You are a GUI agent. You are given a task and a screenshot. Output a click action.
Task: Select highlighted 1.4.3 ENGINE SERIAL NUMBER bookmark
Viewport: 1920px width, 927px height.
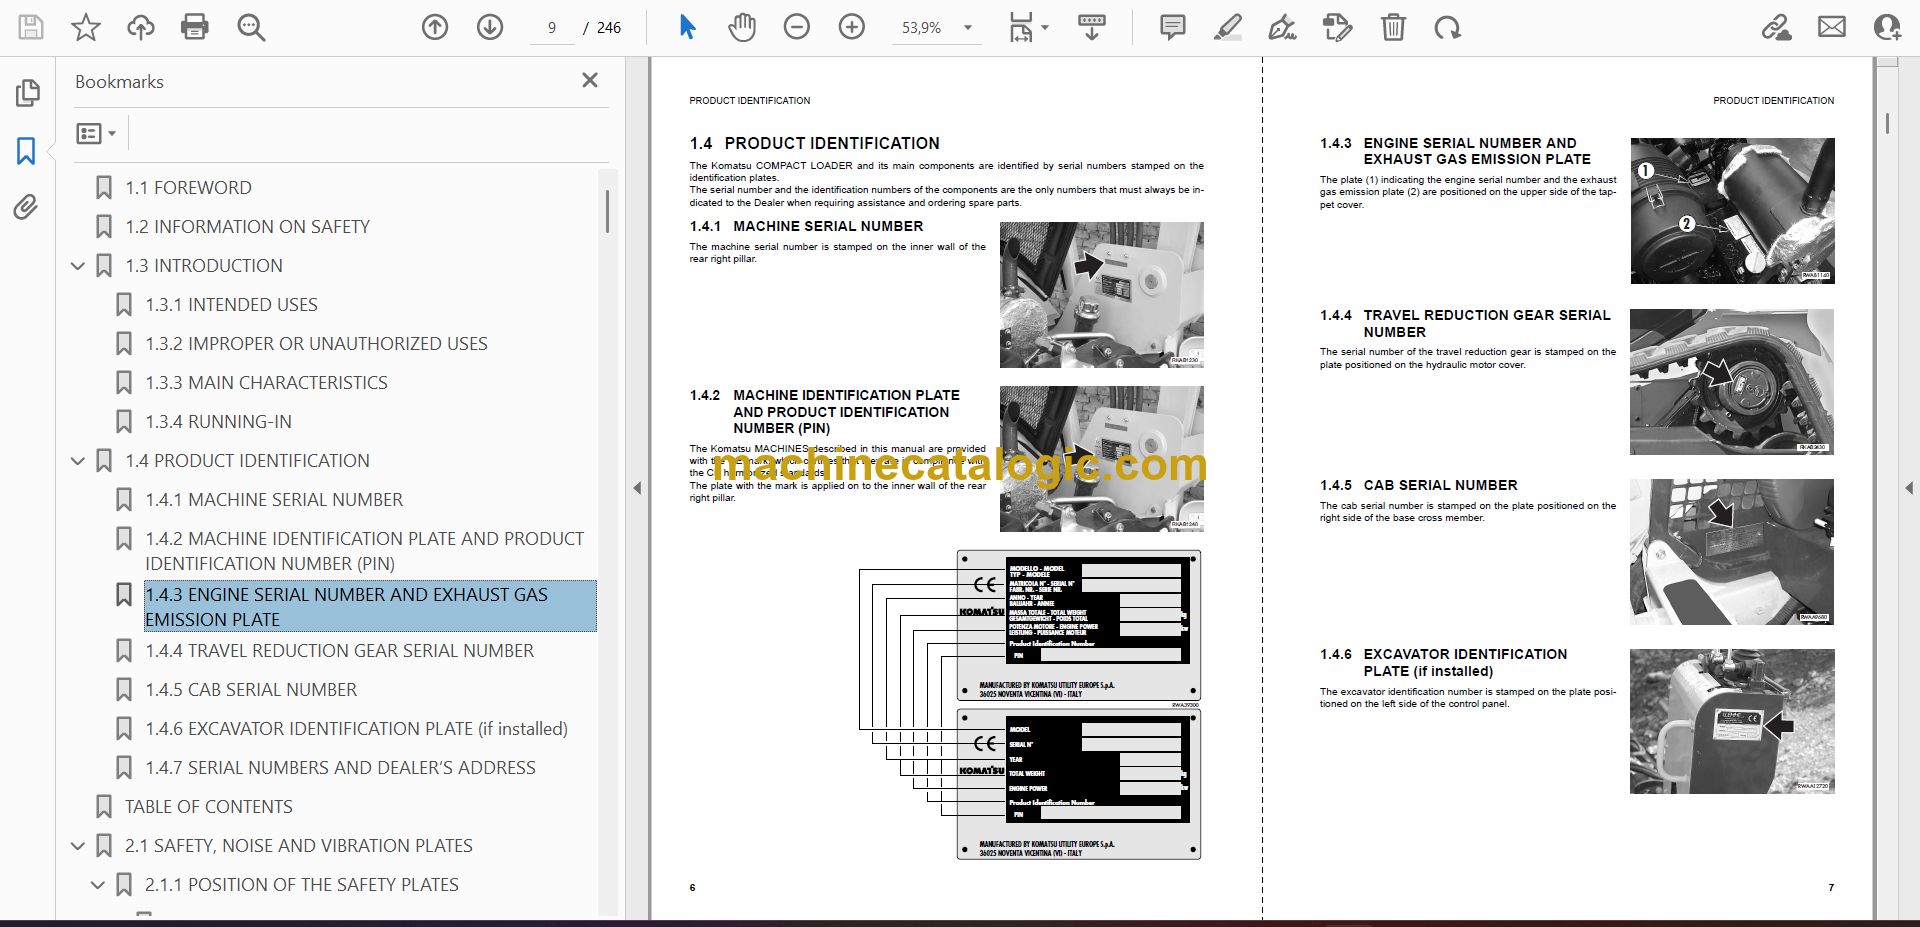pyautogui.click(x=370, y=607)
